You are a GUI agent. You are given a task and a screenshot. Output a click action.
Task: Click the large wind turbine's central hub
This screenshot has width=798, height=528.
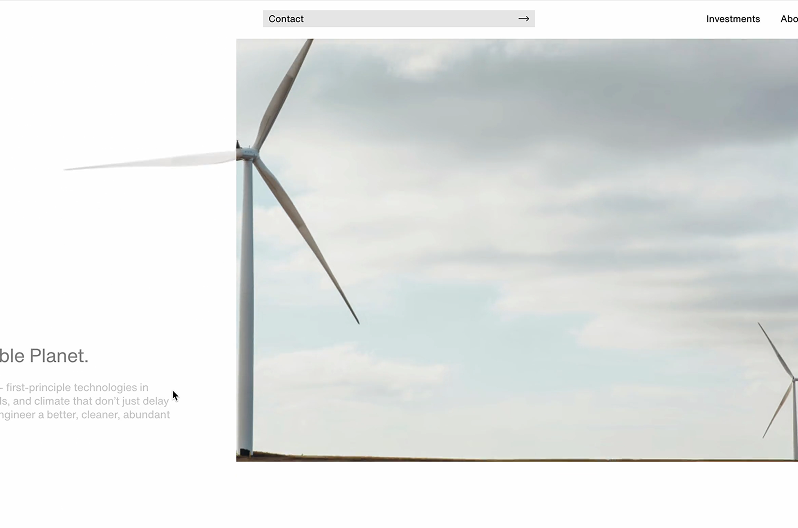(247, 154)
